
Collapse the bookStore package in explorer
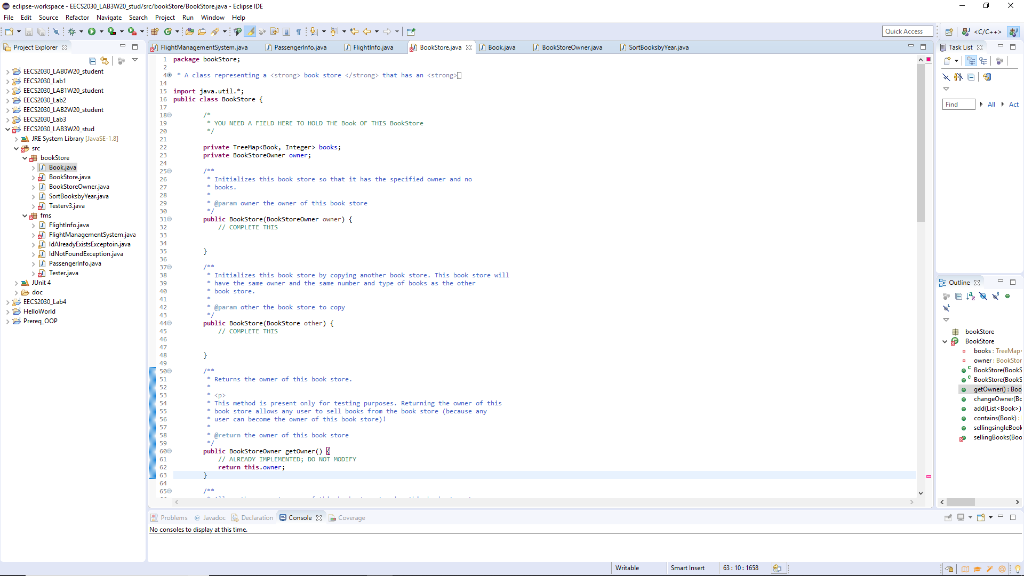[25, 158]
